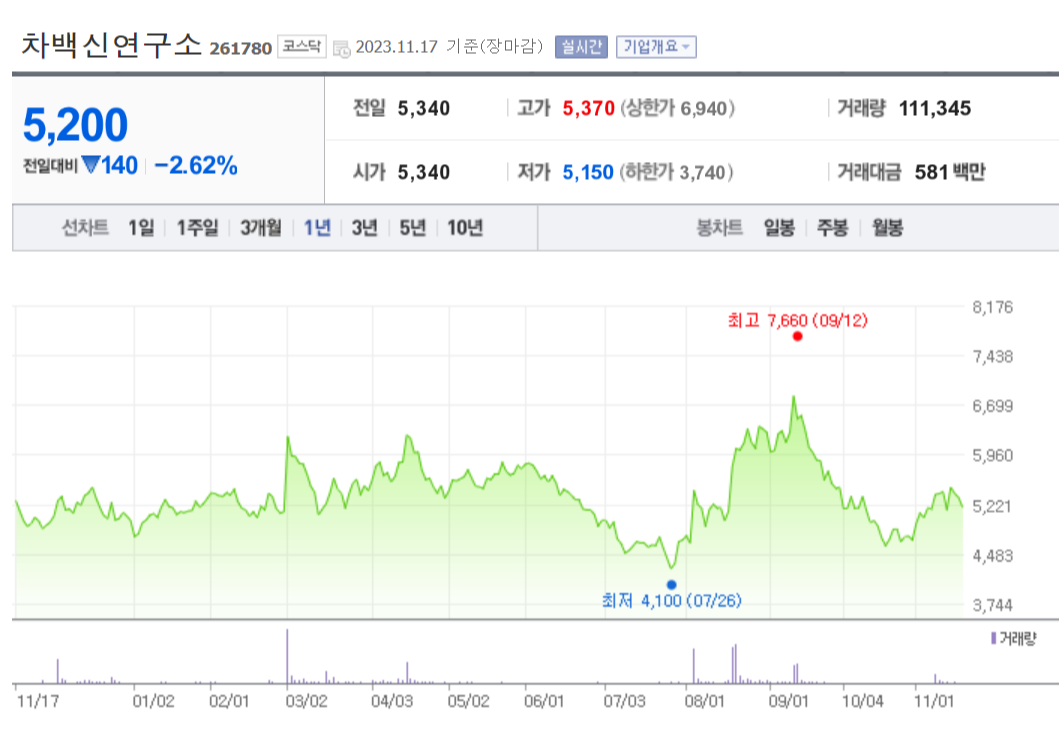
Task: Select the 1년 chart range
Action: click(317, 228)
